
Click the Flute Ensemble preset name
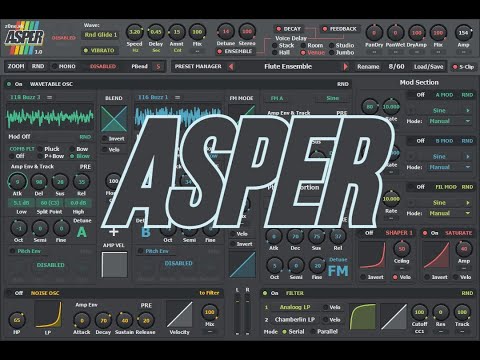288,66
